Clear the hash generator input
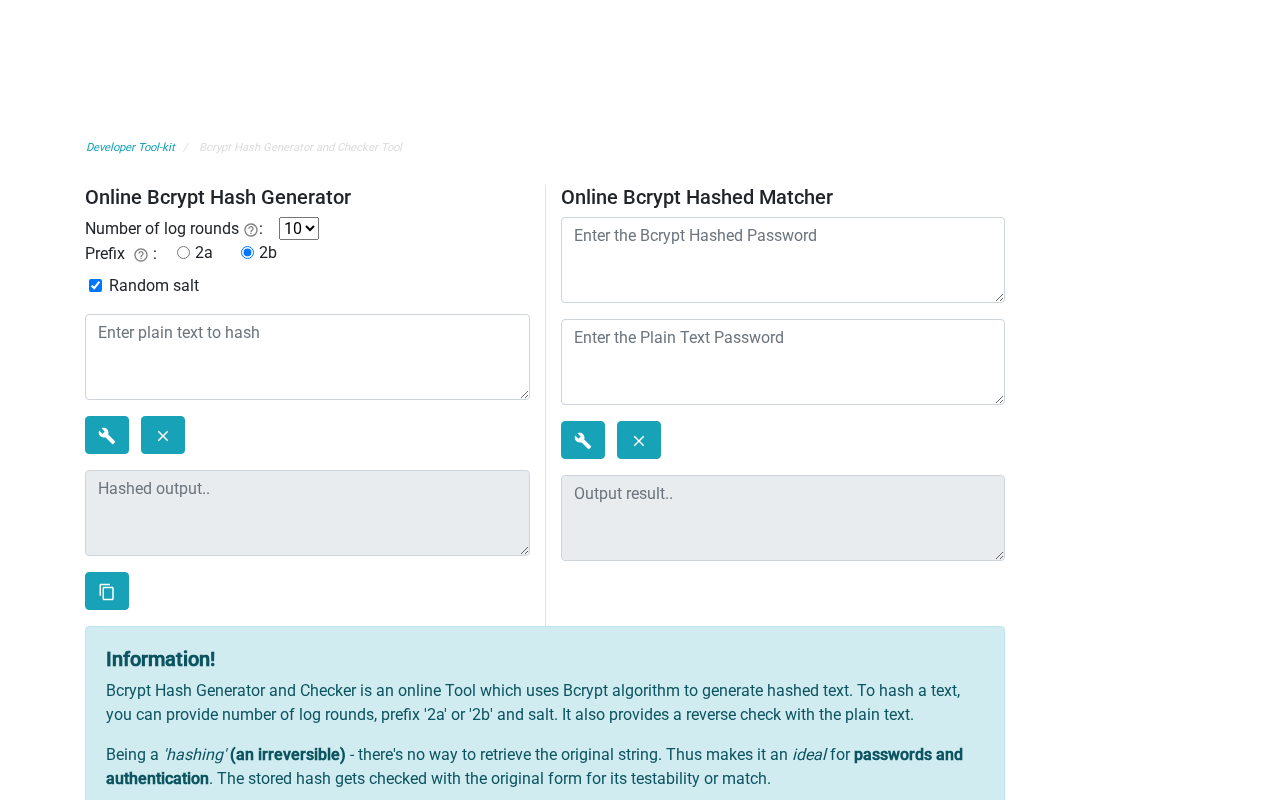Screen dimensions: 1280x800 click(163, 435)
